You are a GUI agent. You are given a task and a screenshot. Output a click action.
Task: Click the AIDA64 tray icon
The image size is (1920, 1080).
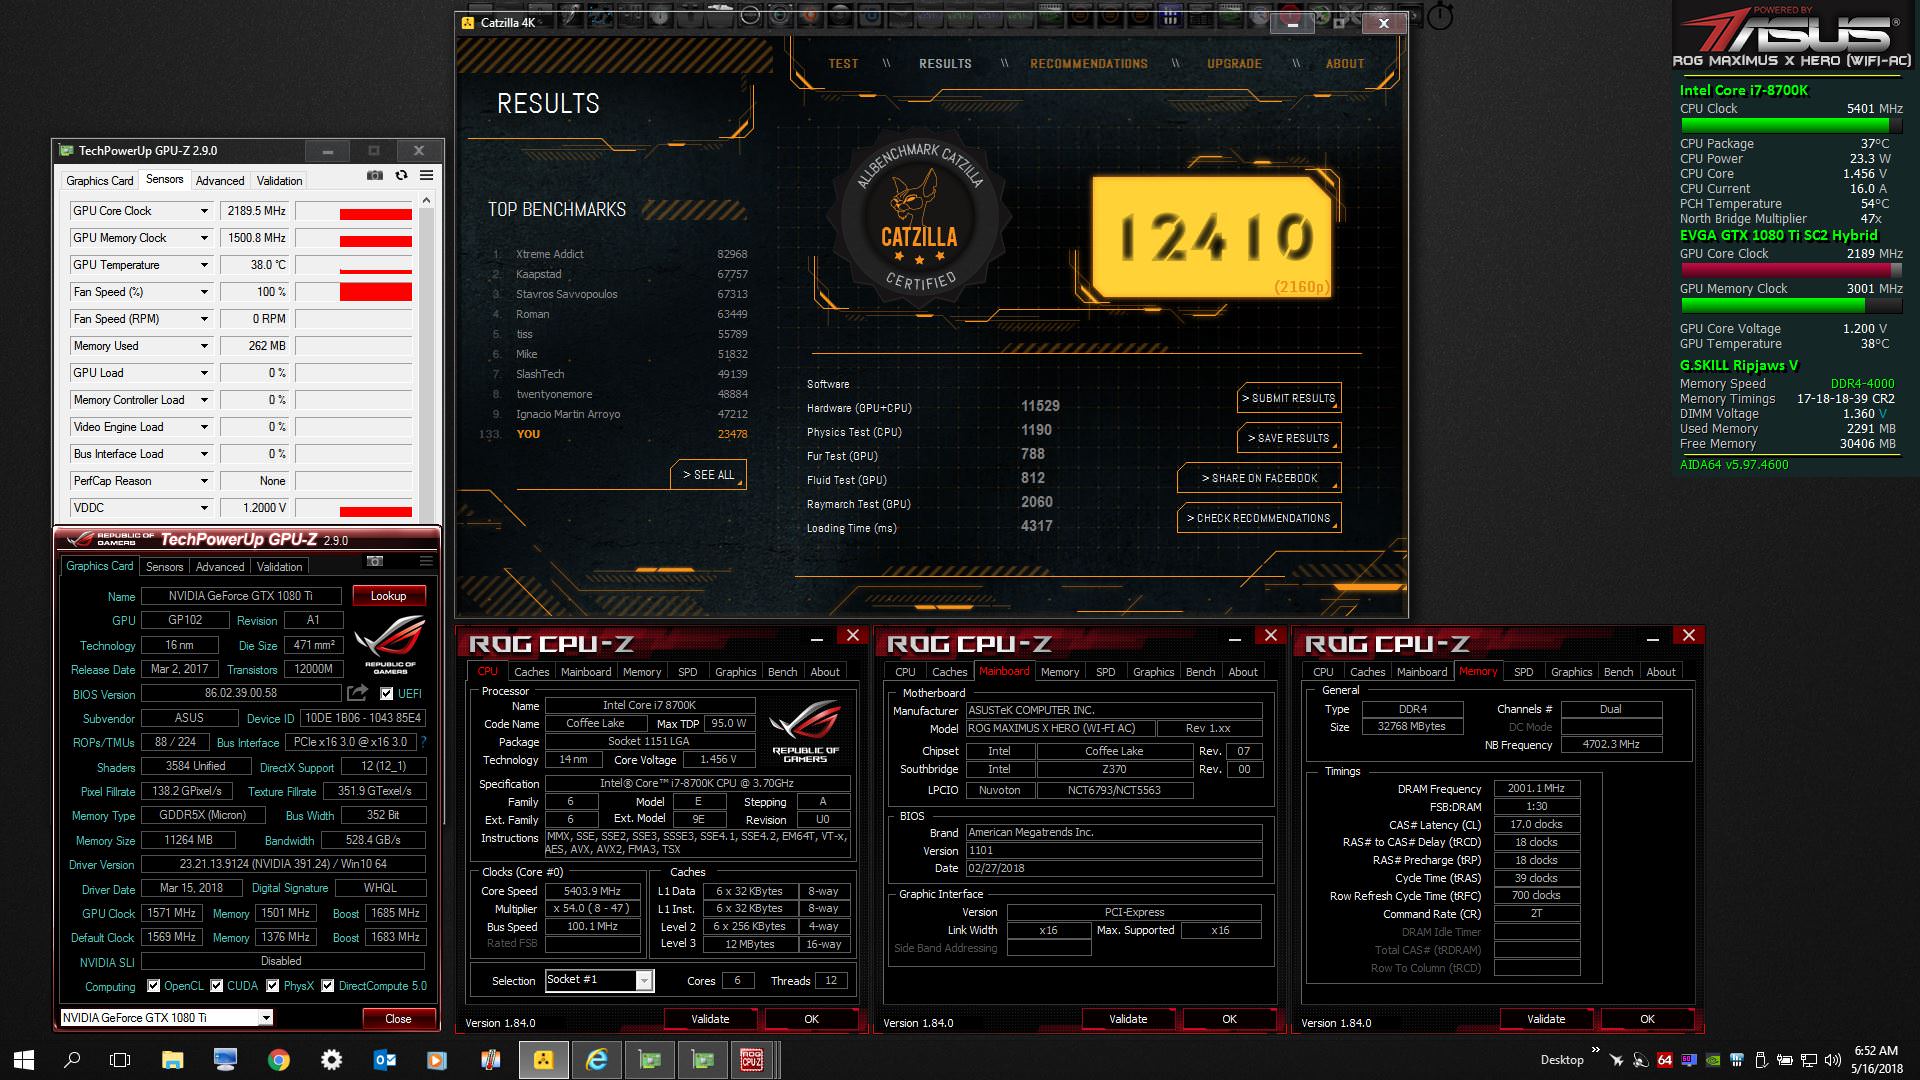1665,1060
